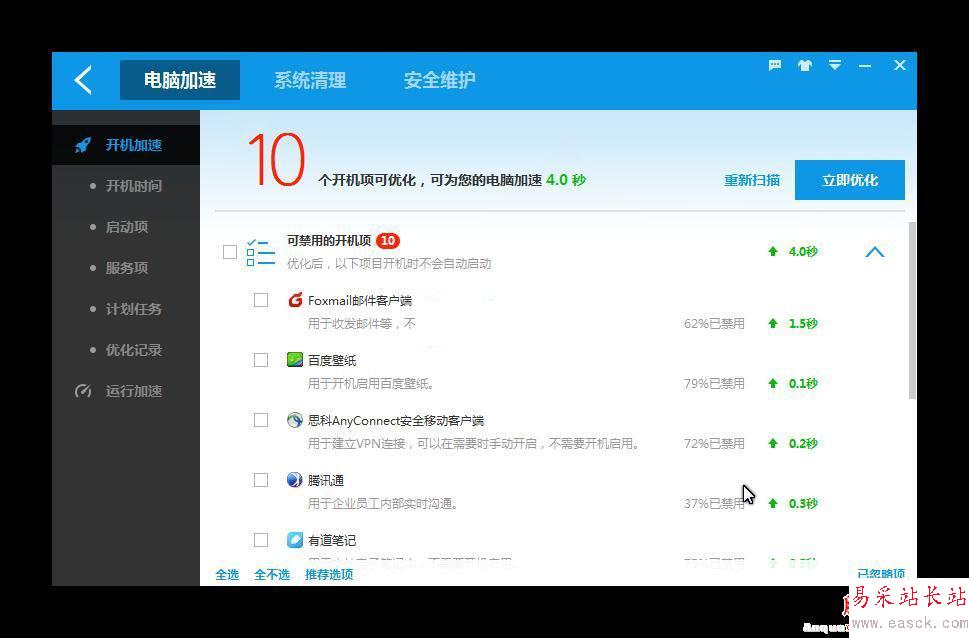Viewport: 969px width, 638px height.
Task: Click the red 10 badge
Action: (x=387, y=240)
